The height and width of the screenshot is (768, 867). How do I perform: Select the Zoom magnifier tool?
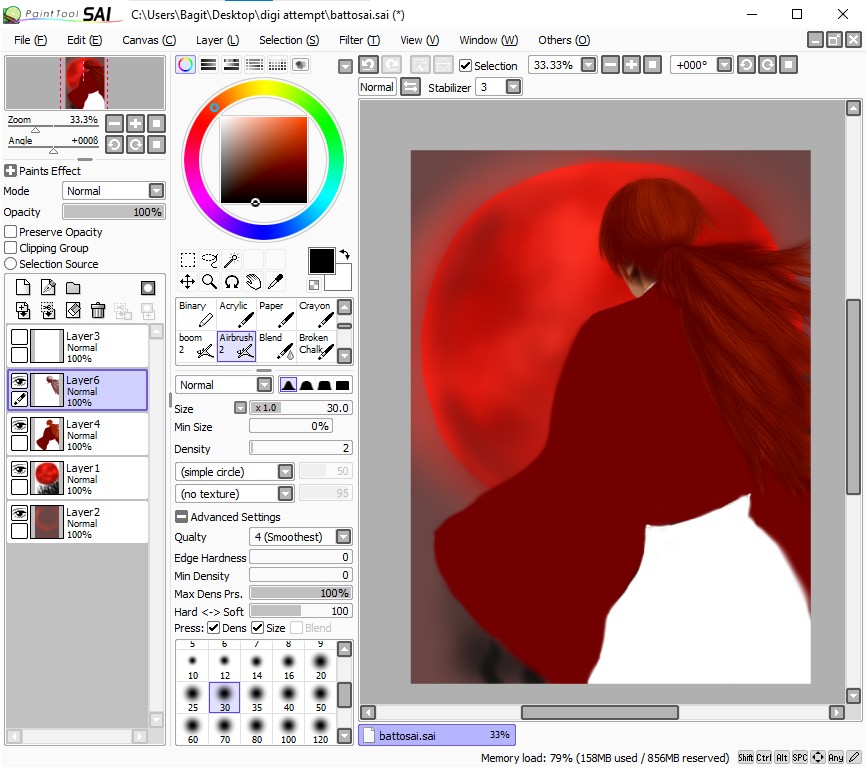tap(210, 282)
